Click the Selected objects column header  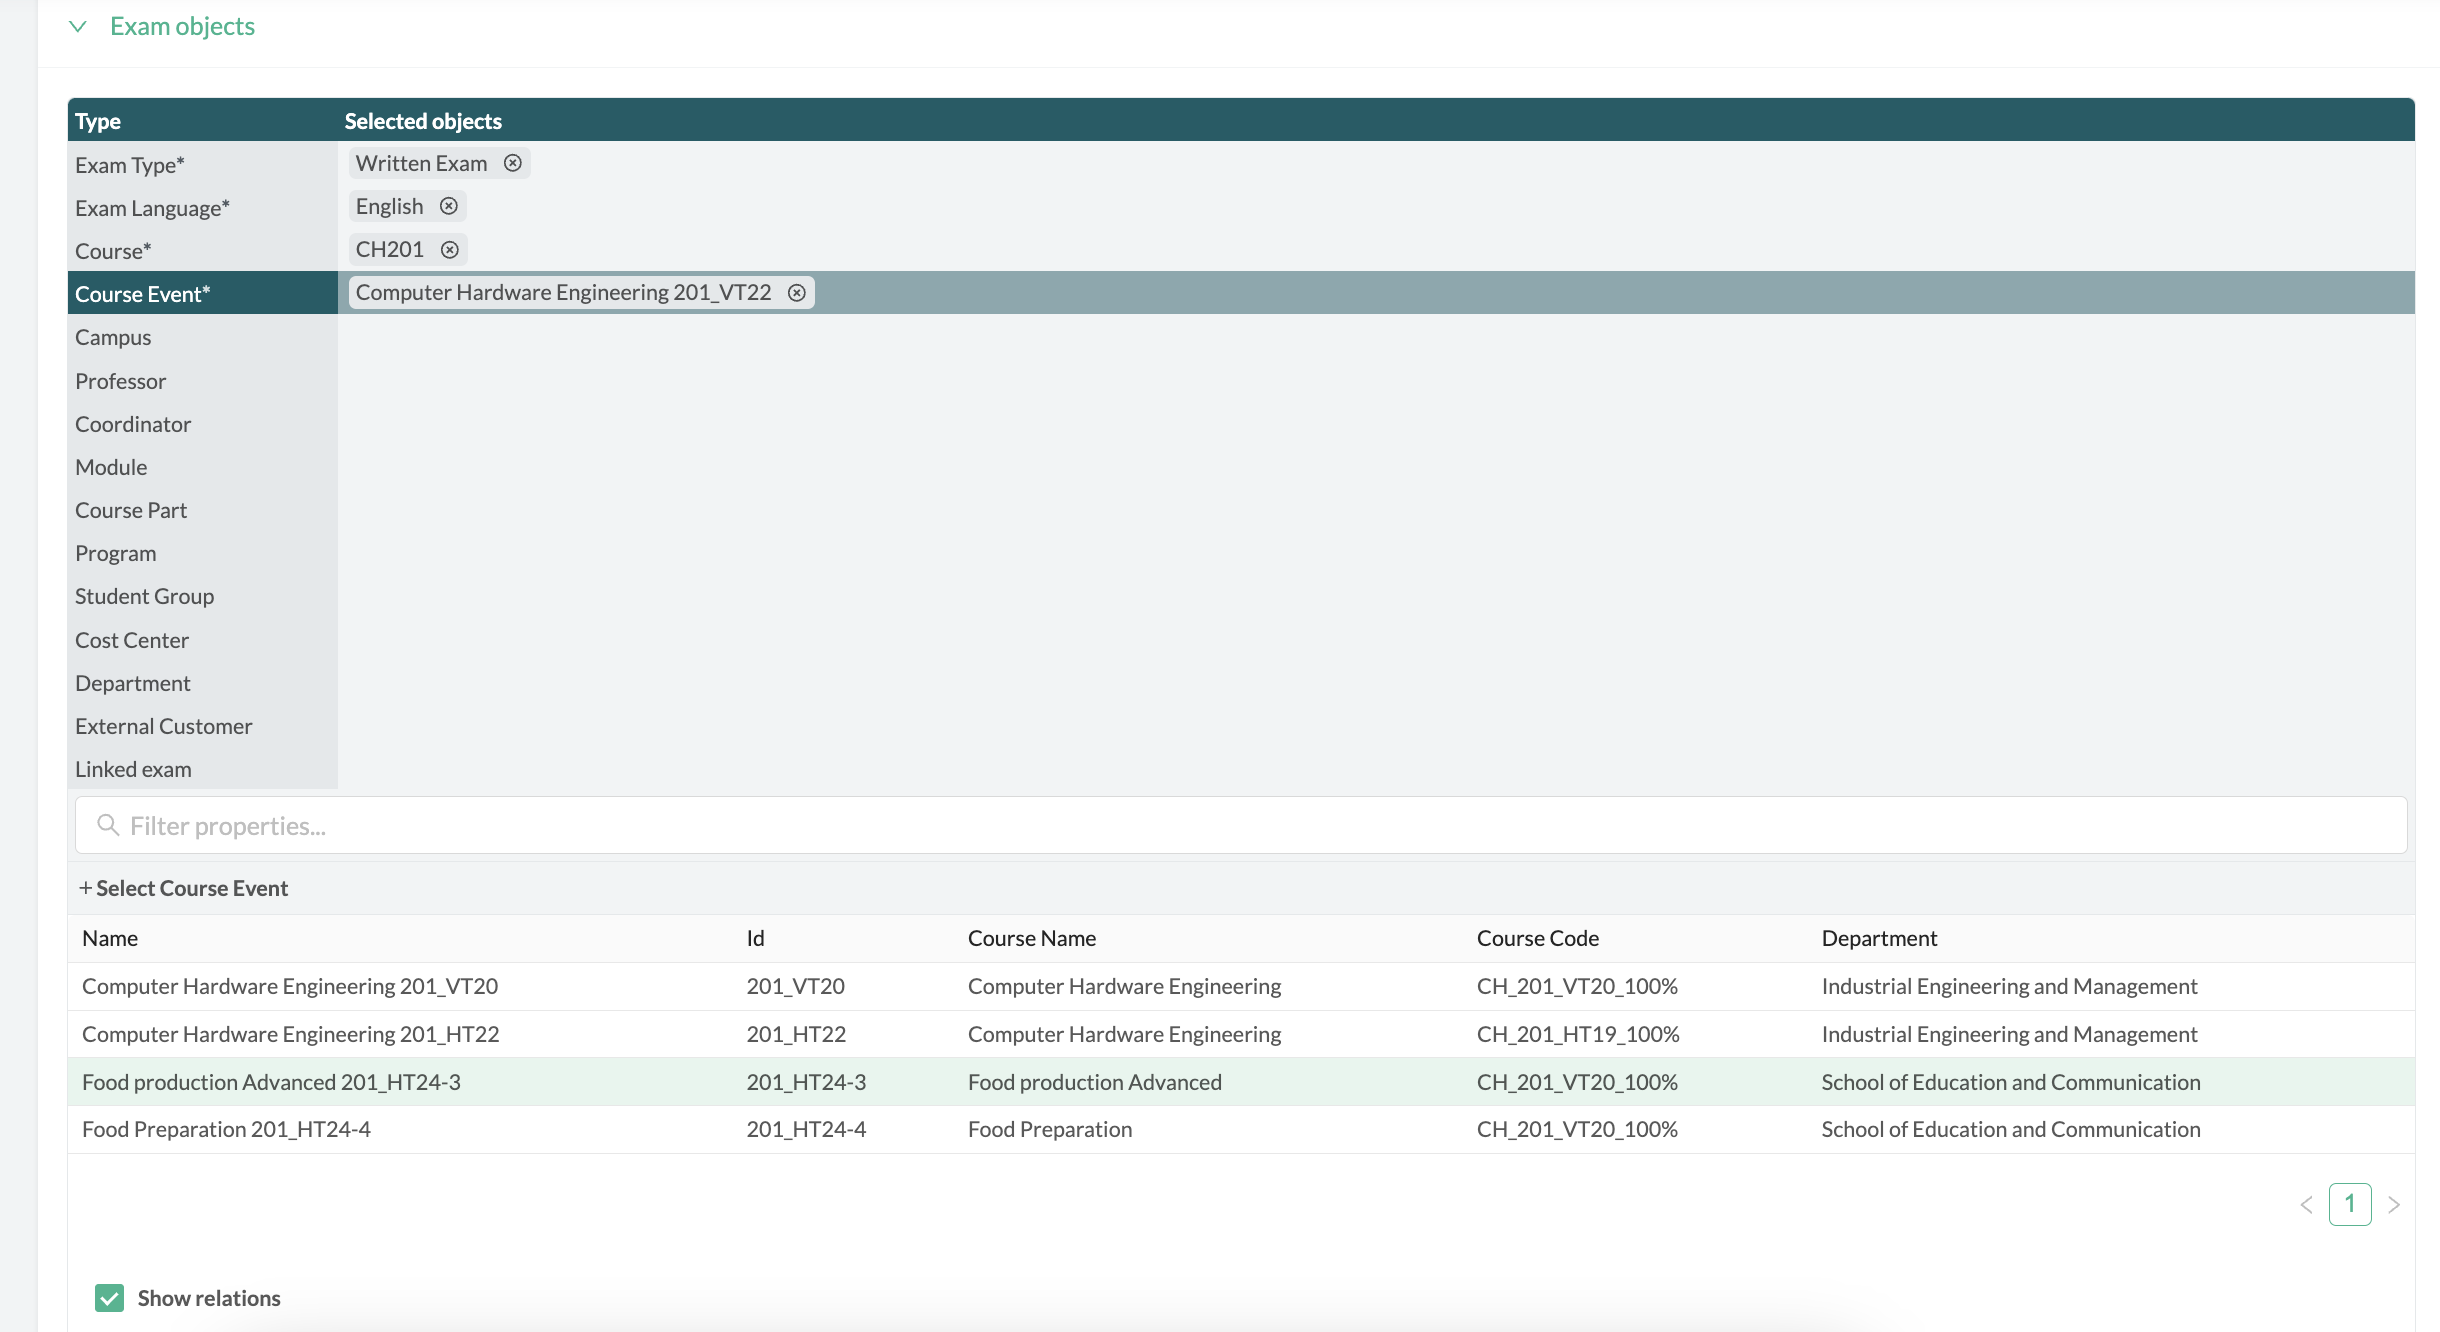pos(423,121)
